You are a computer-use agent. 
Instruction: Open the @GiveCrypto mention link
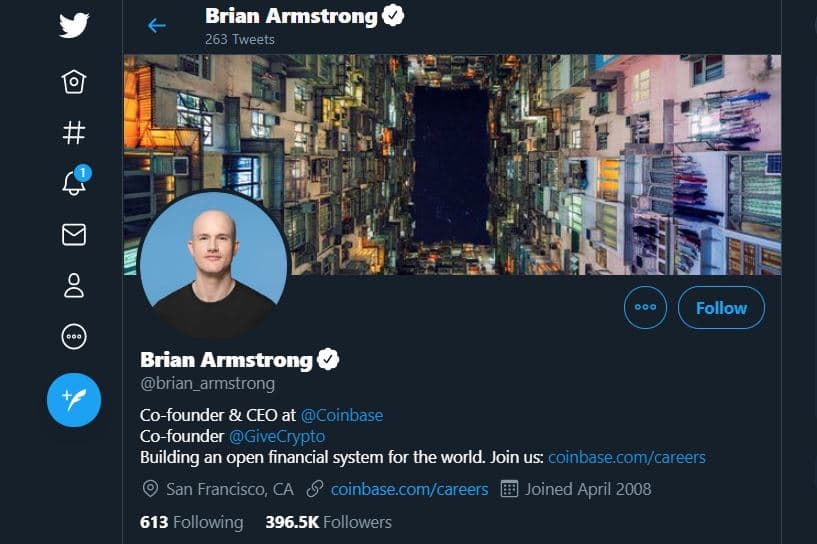coord(277,436)
